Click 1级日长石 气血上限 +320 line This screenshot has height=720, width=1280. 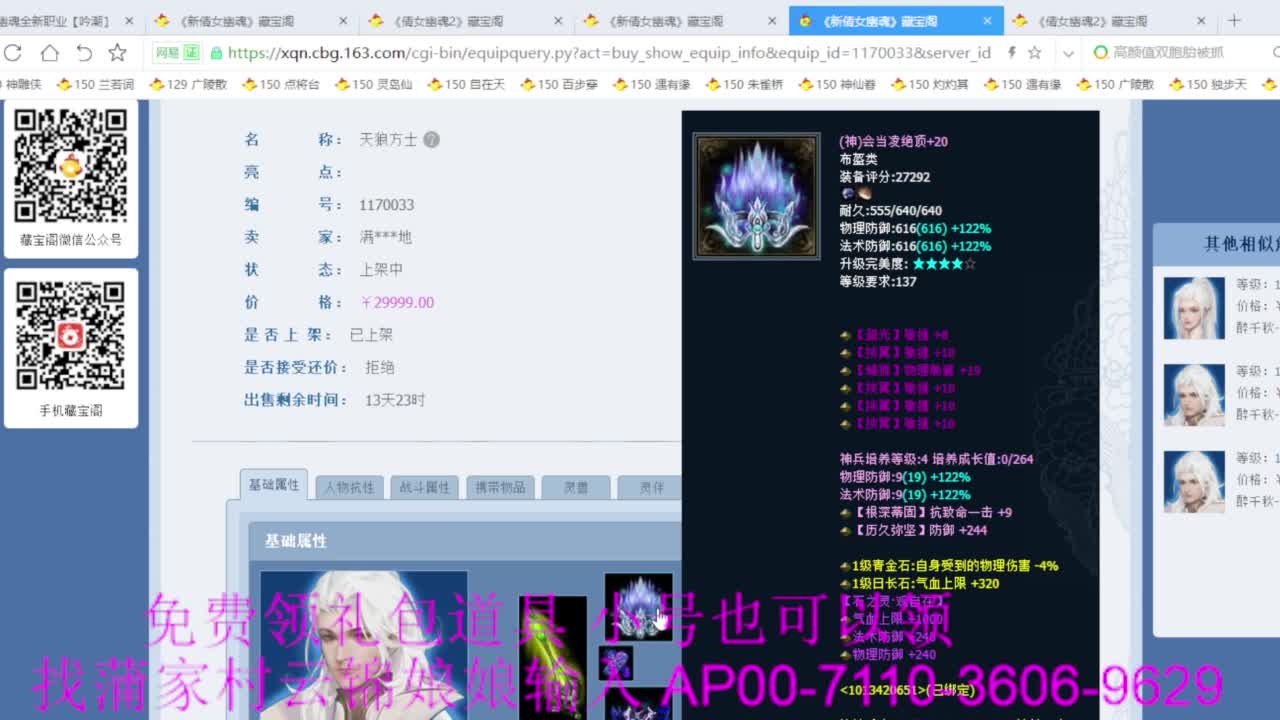pyautogui.click(x=919, y=584)
